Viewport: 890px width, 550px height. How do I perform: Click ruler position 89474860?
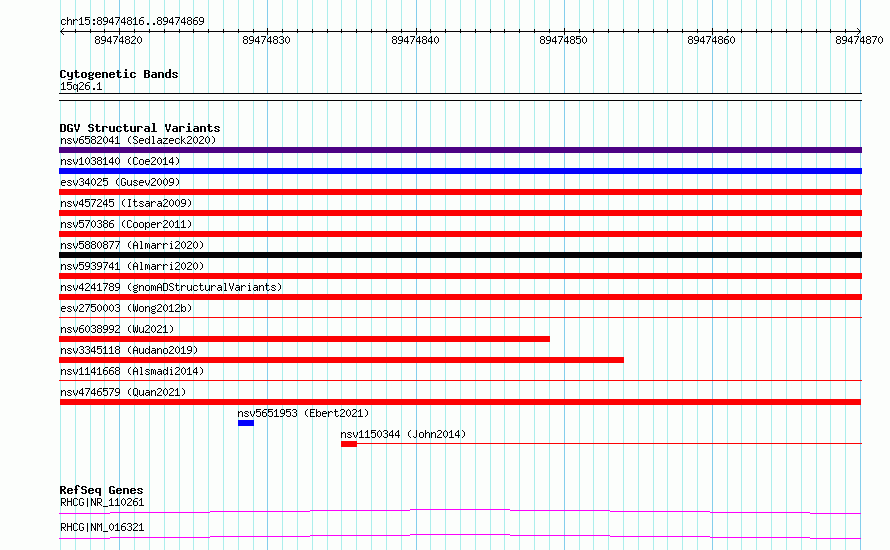tap(711, 40)
